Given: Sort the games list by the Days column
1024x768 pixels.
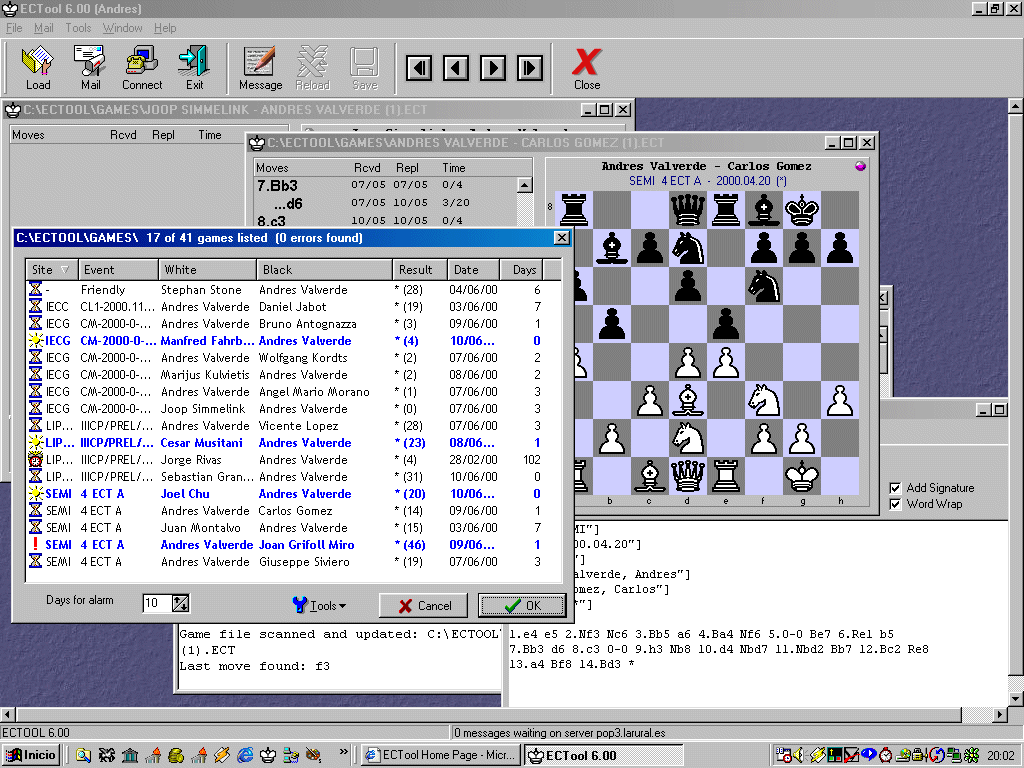Looking at the screenshot, I should pos(521,270).
